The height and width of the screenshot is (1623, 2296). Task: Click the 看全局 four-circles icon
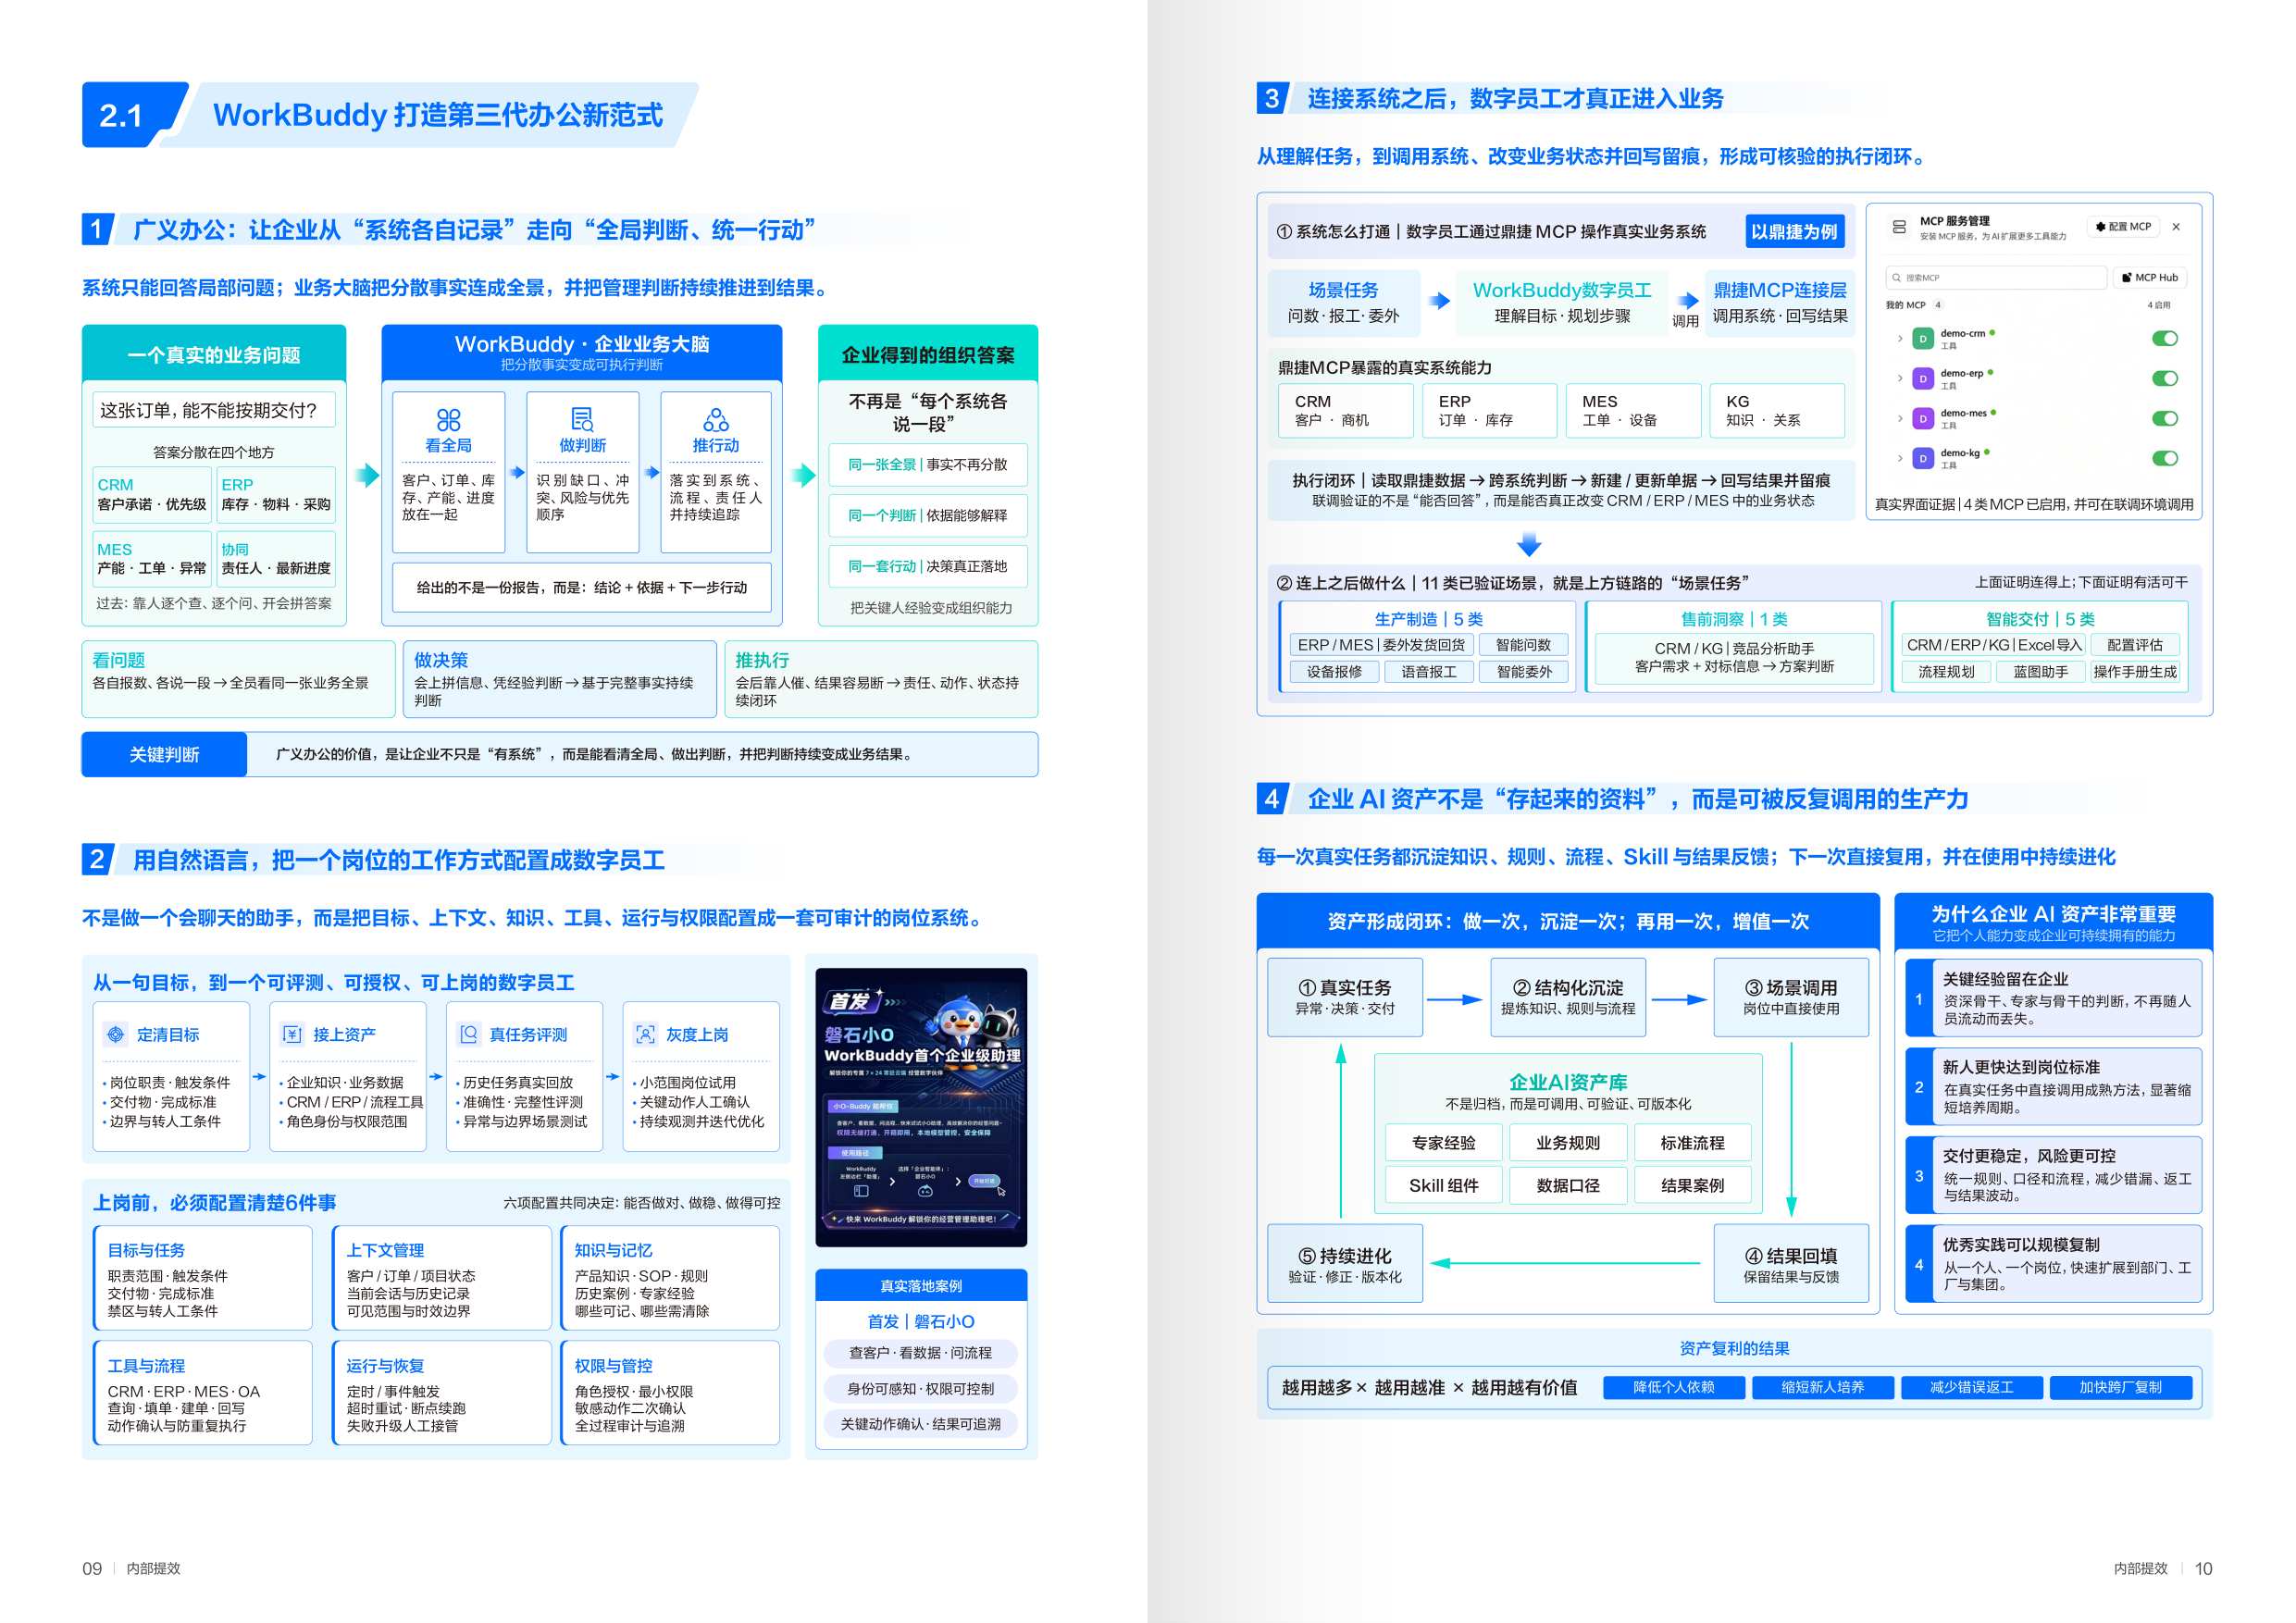tap(448, 419)
